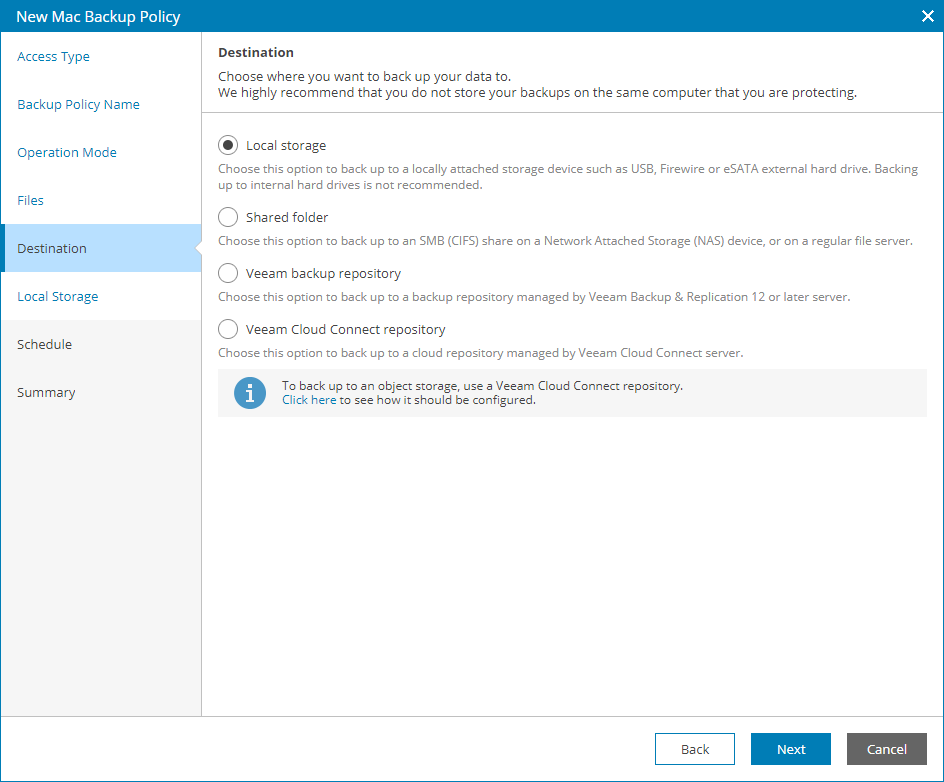
Task: Close the New Mac Backup Policy dialog
Action: tap(927, 16)
